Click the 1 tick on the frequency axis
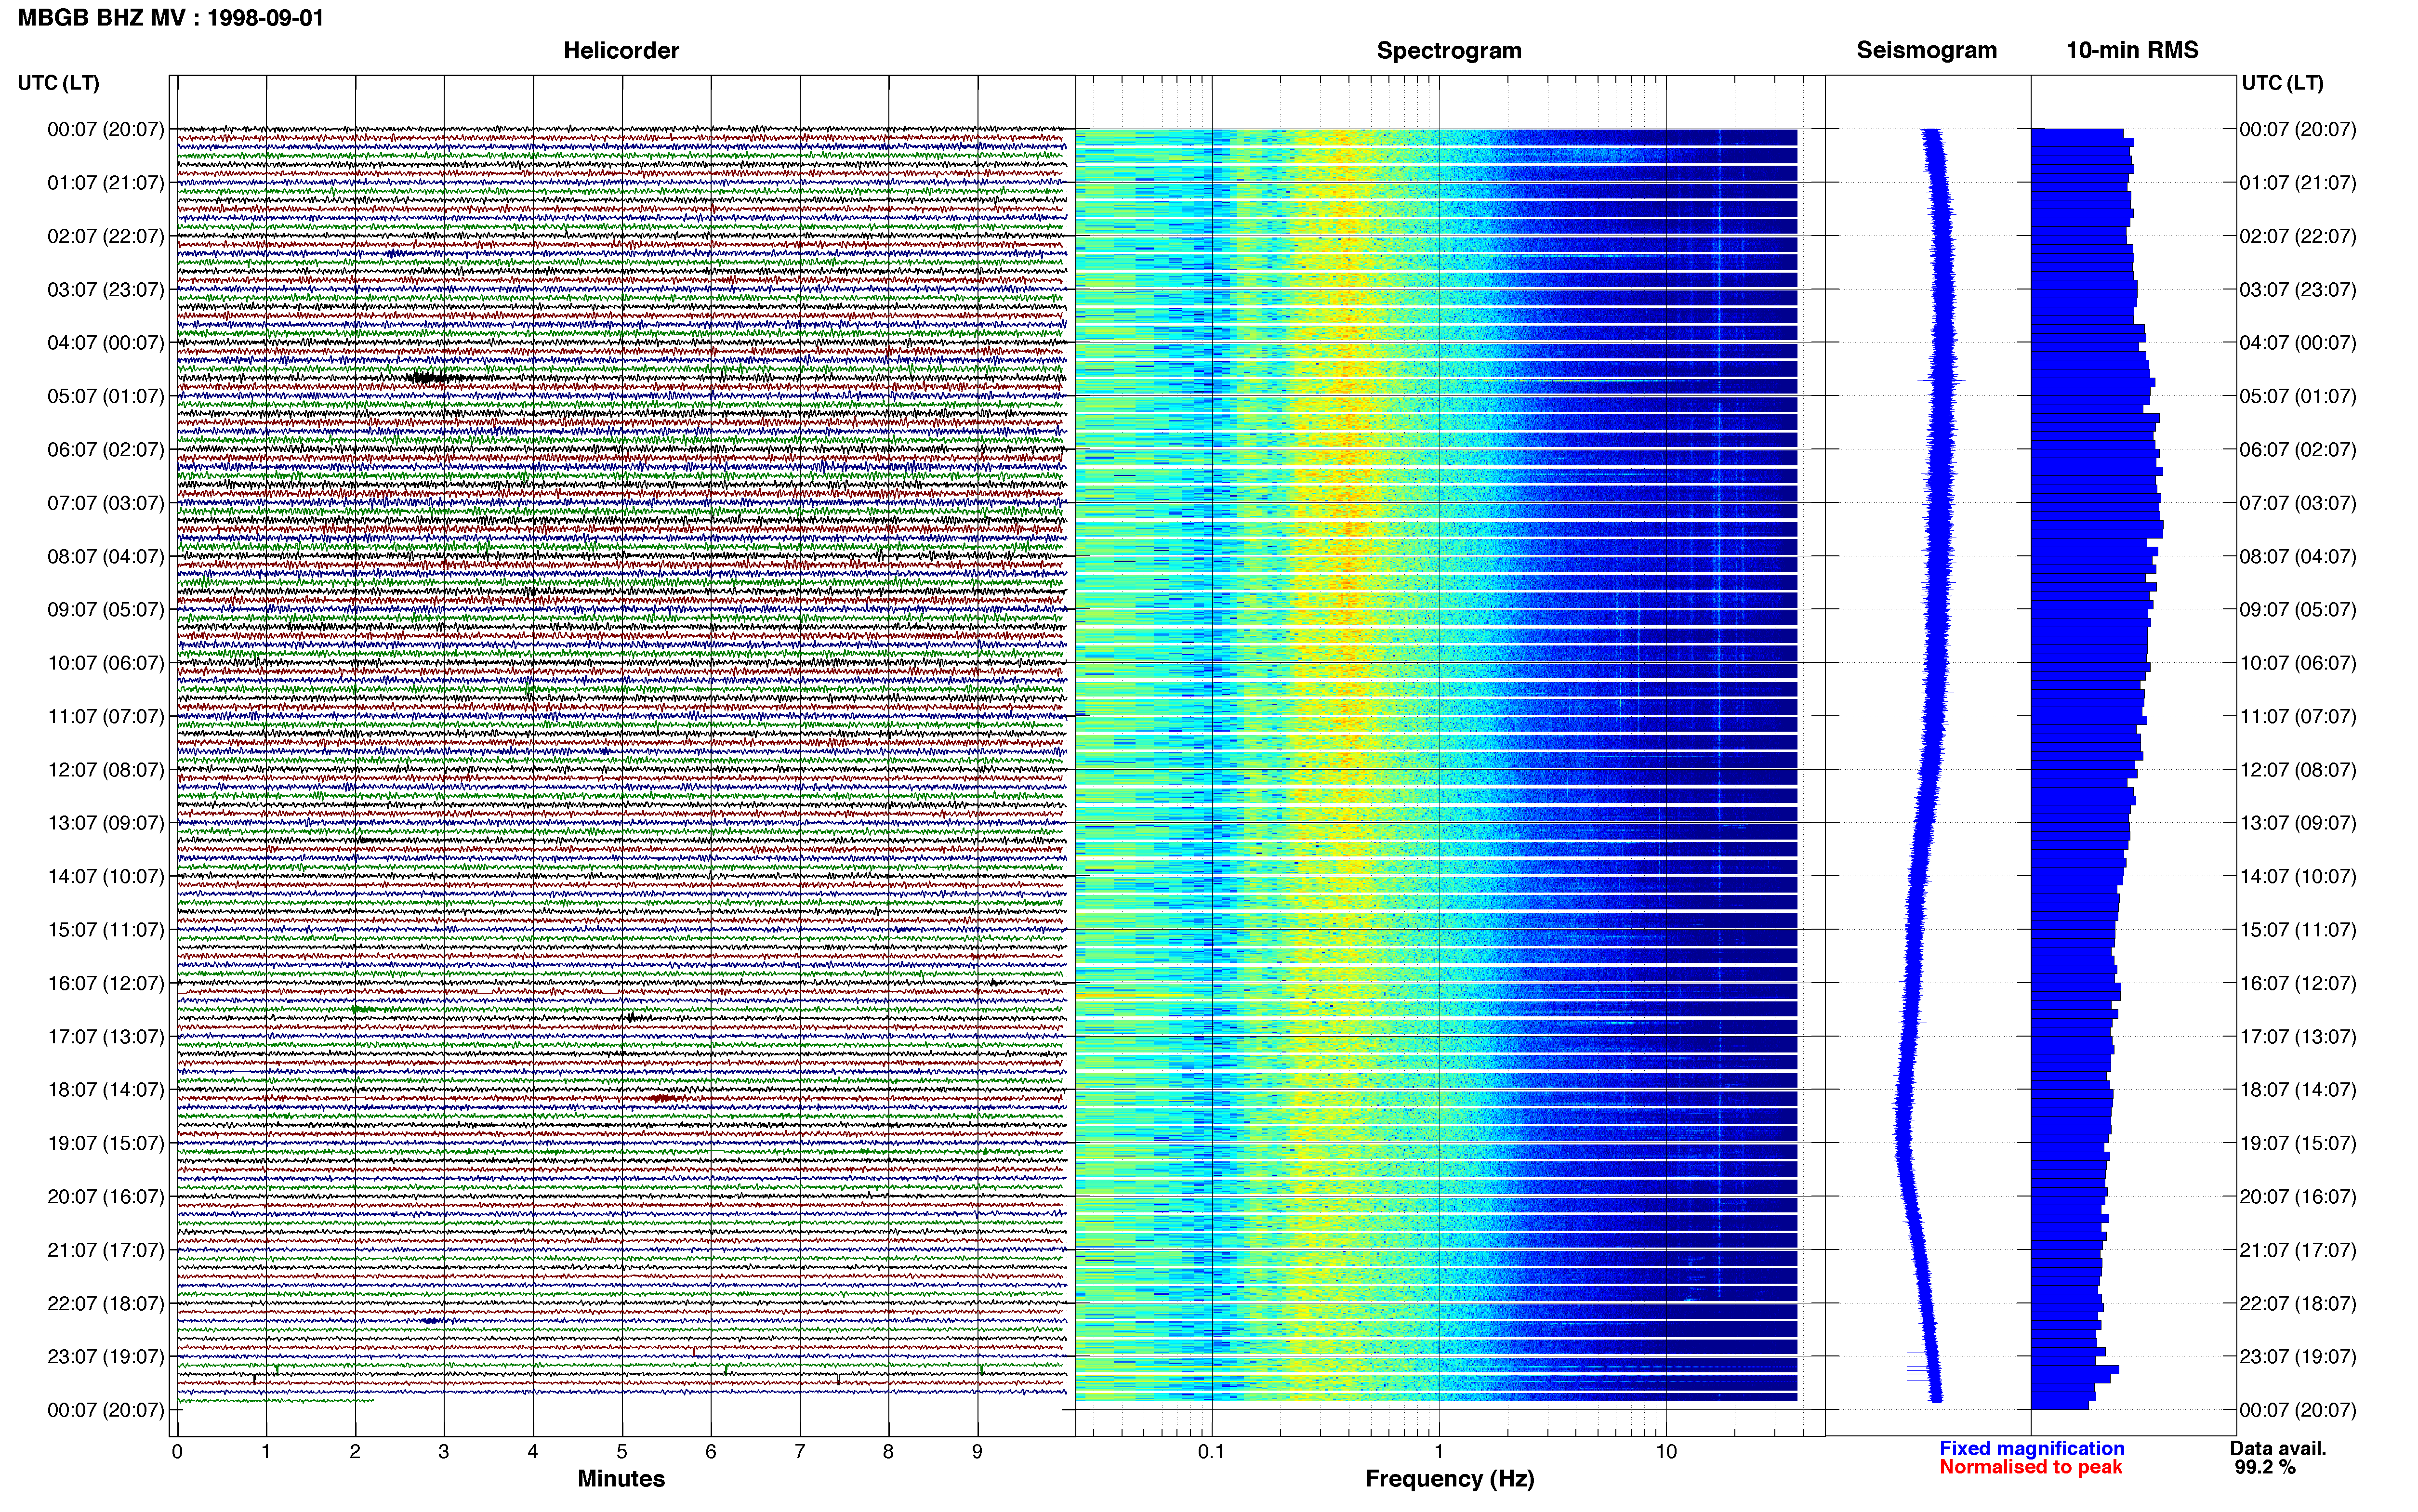Screen dimensions: 2418x1512 1439,1452
